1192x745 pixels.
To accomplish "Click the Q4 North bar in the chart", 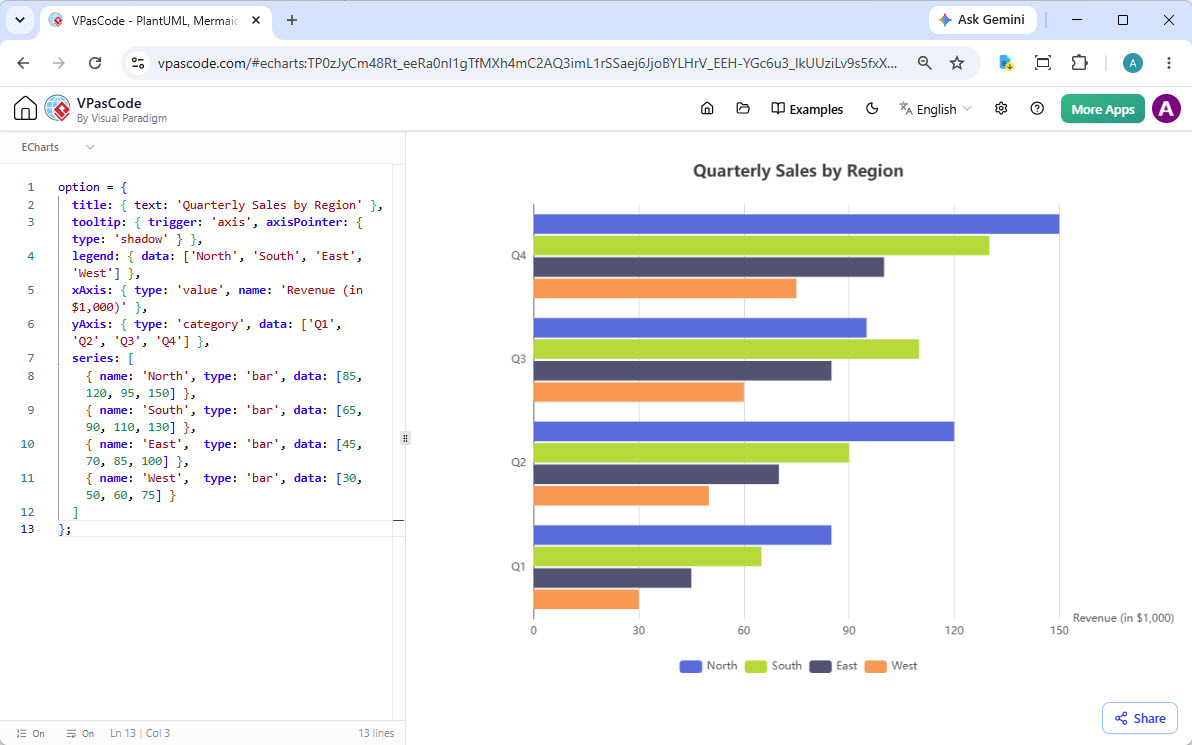I will coord(796,224).
